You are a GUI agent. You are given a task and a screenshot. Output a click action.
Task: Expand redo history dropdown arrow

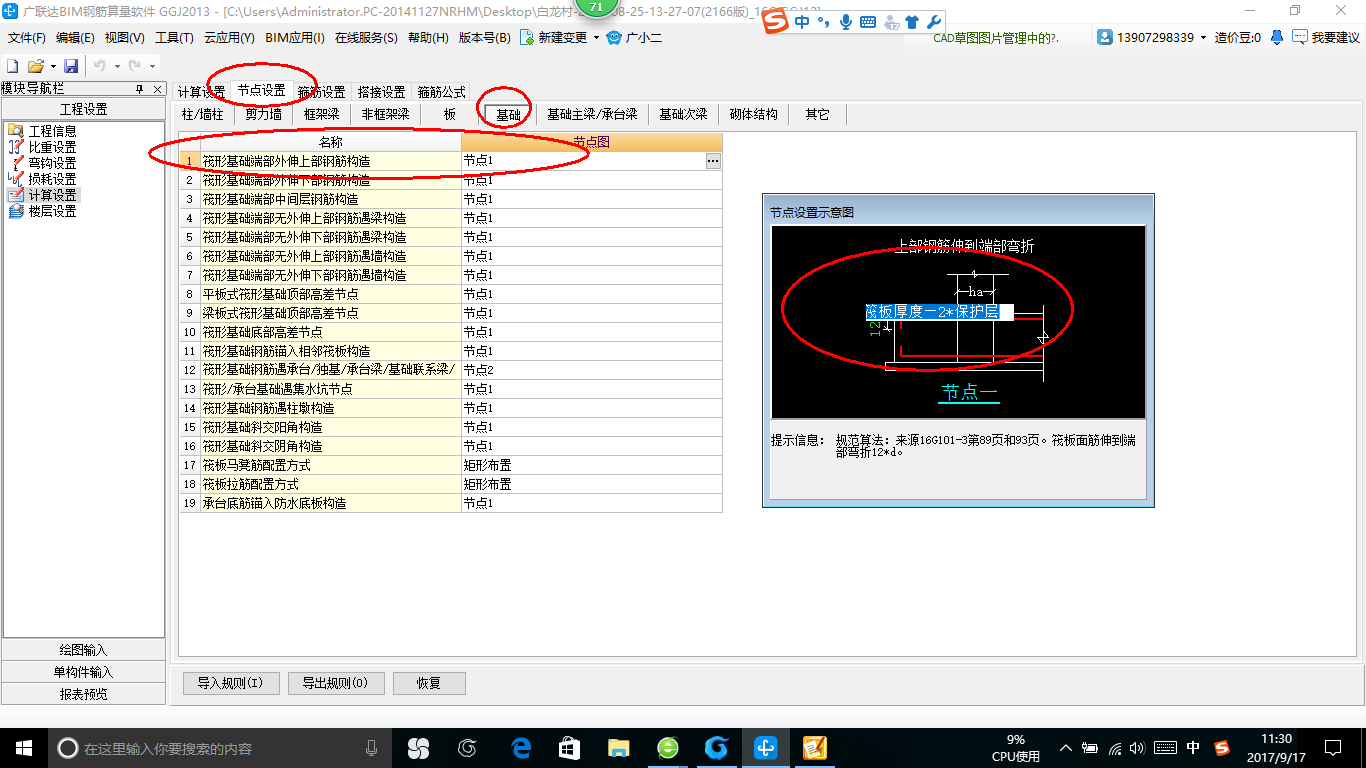coord(151,66)
